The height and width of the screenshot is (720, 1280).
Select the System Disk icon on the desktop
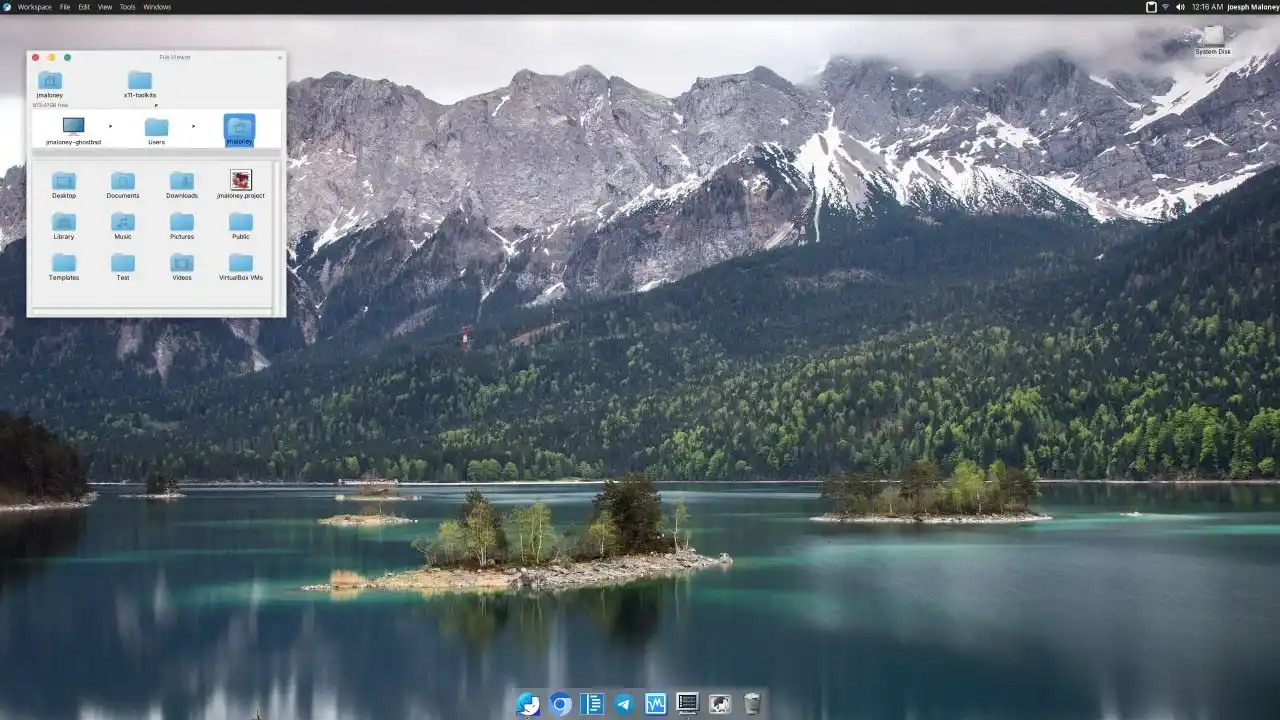click(1211, 38)
